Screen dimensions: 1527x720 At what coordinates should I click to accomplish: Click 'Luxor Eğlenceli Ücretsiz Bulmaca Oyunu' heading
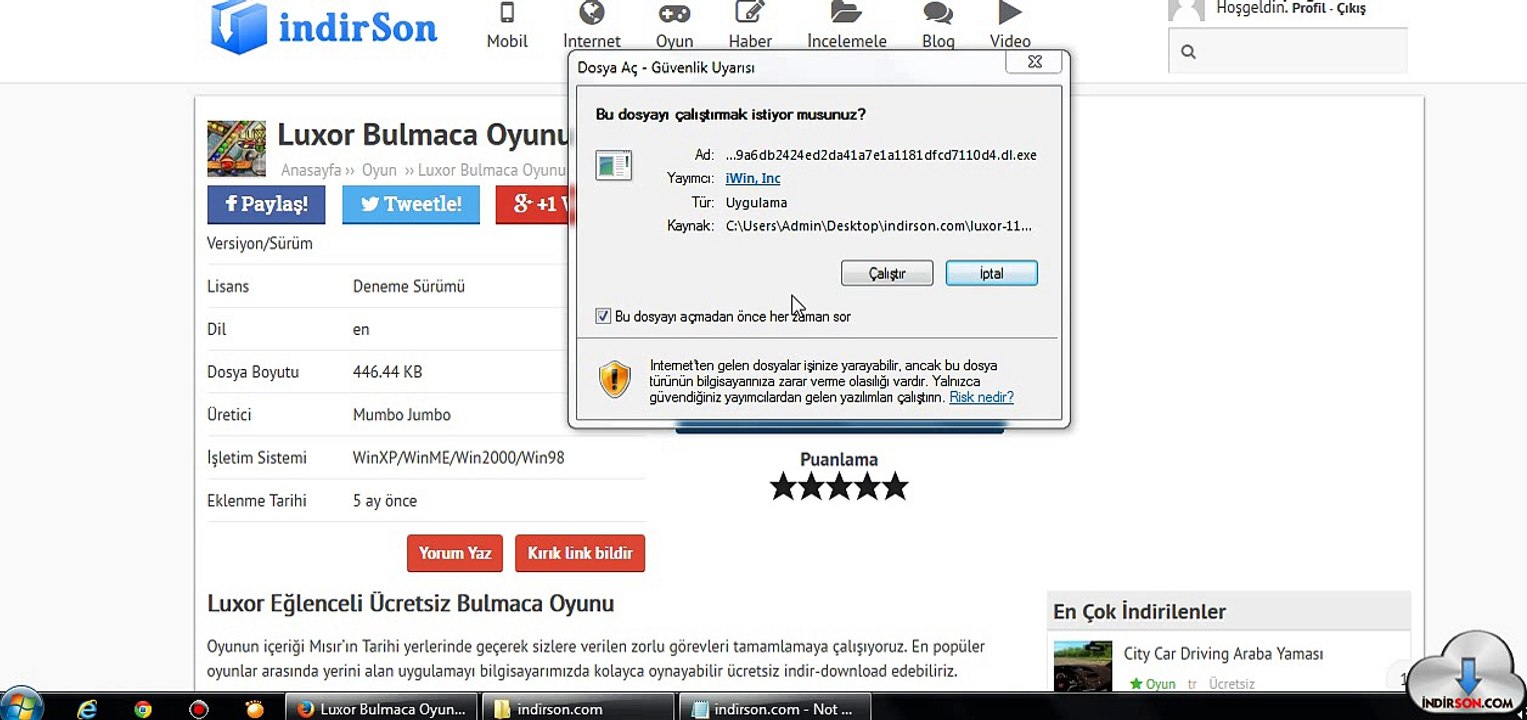coord(410,604)
